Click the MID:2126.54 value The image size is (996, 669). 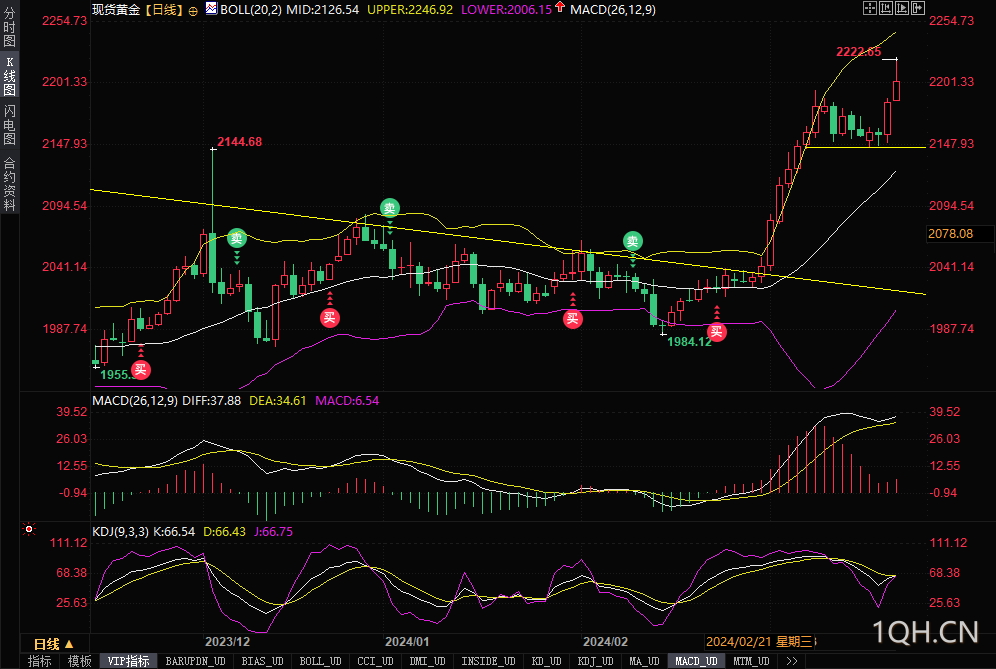(322, 10)
